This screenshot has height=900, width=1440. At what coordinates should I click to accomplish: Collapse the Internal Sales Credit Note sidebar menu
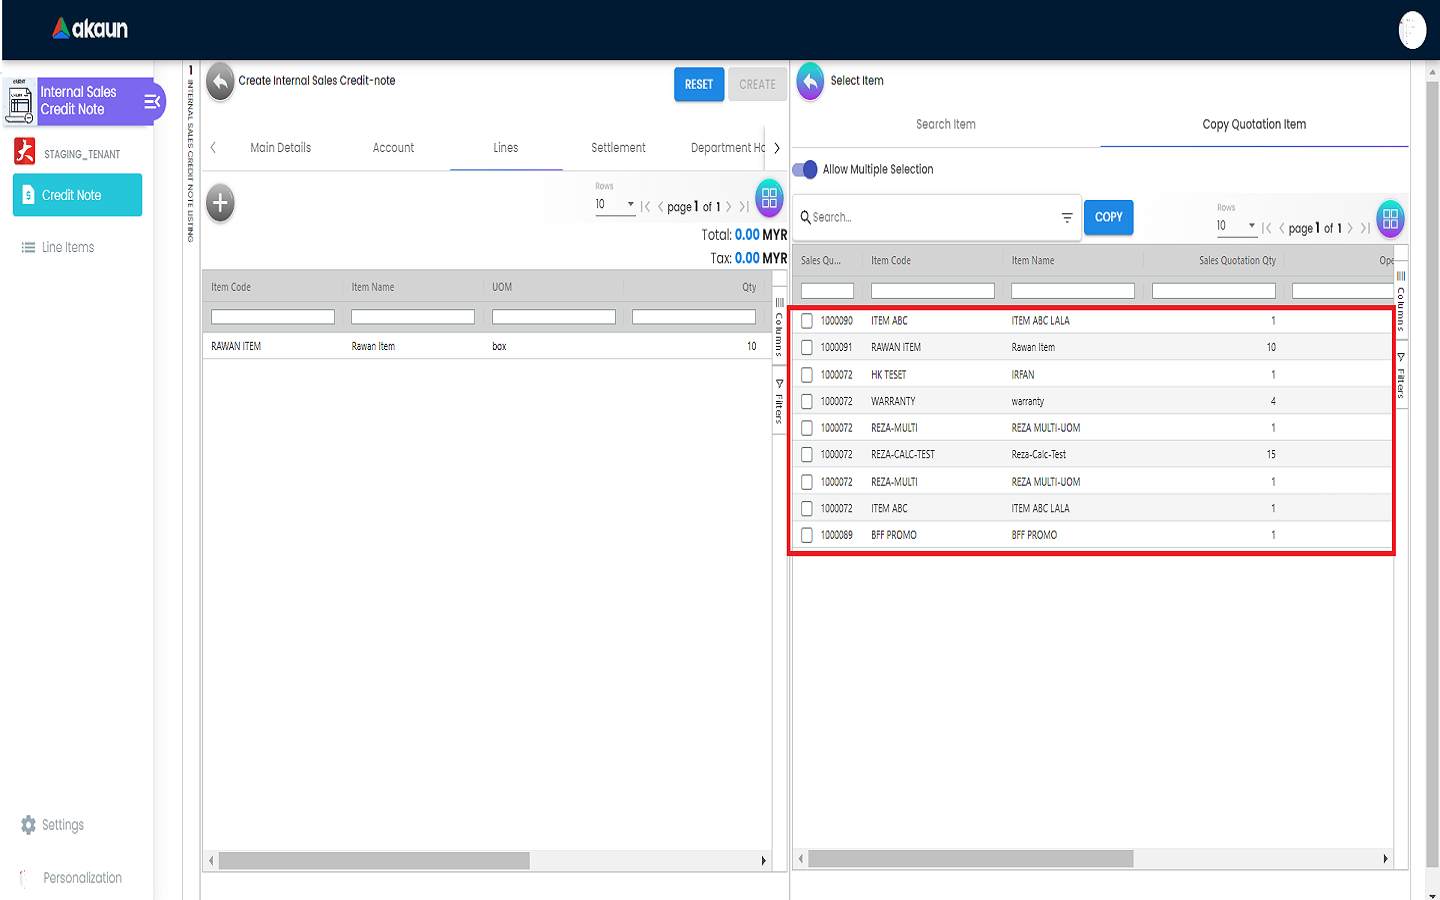coord(152,101)
